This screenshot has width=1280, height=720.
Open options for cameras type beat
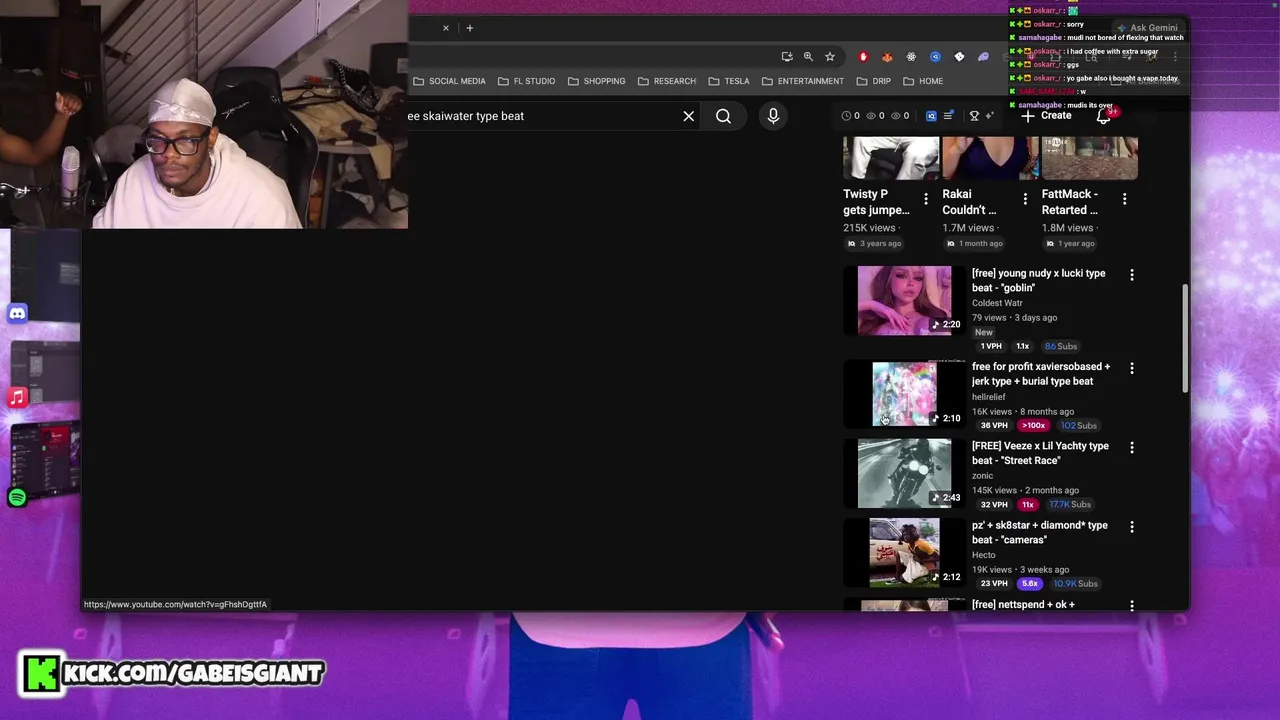click(x=1132, y=527)
